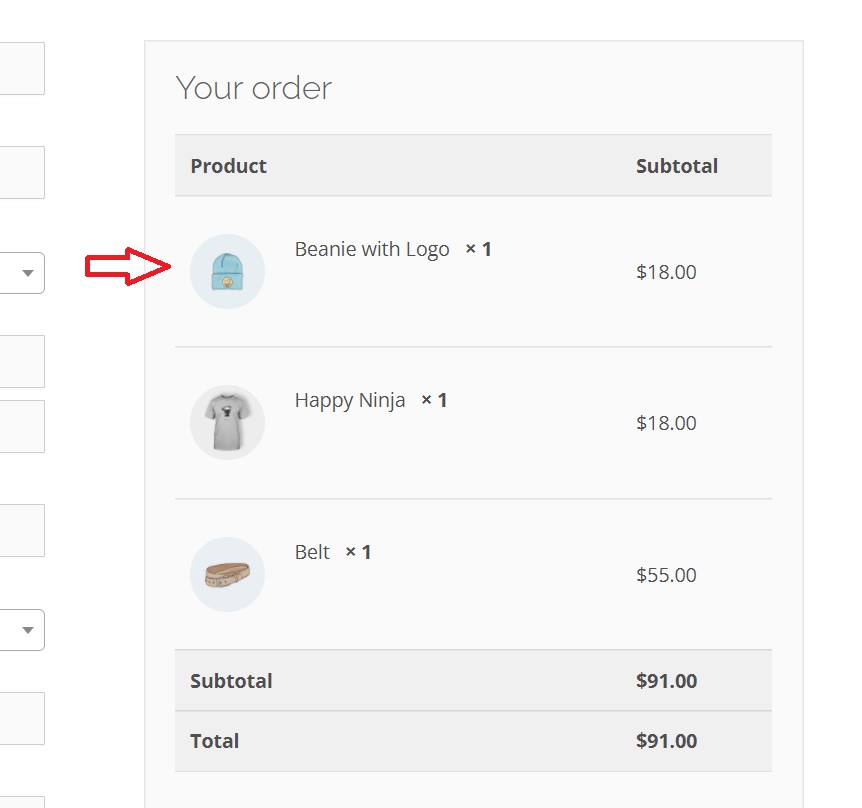
Task: Click the Total row label
Action: point(214,741)
